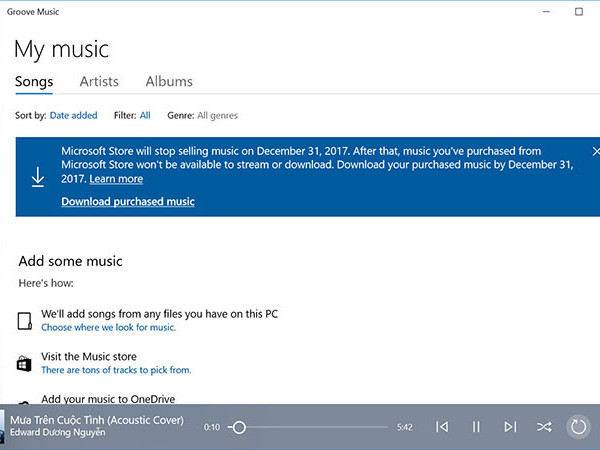This screenshot has width=600, height=450.
Task: Open the Filter All dropdown
Action: 145,115
